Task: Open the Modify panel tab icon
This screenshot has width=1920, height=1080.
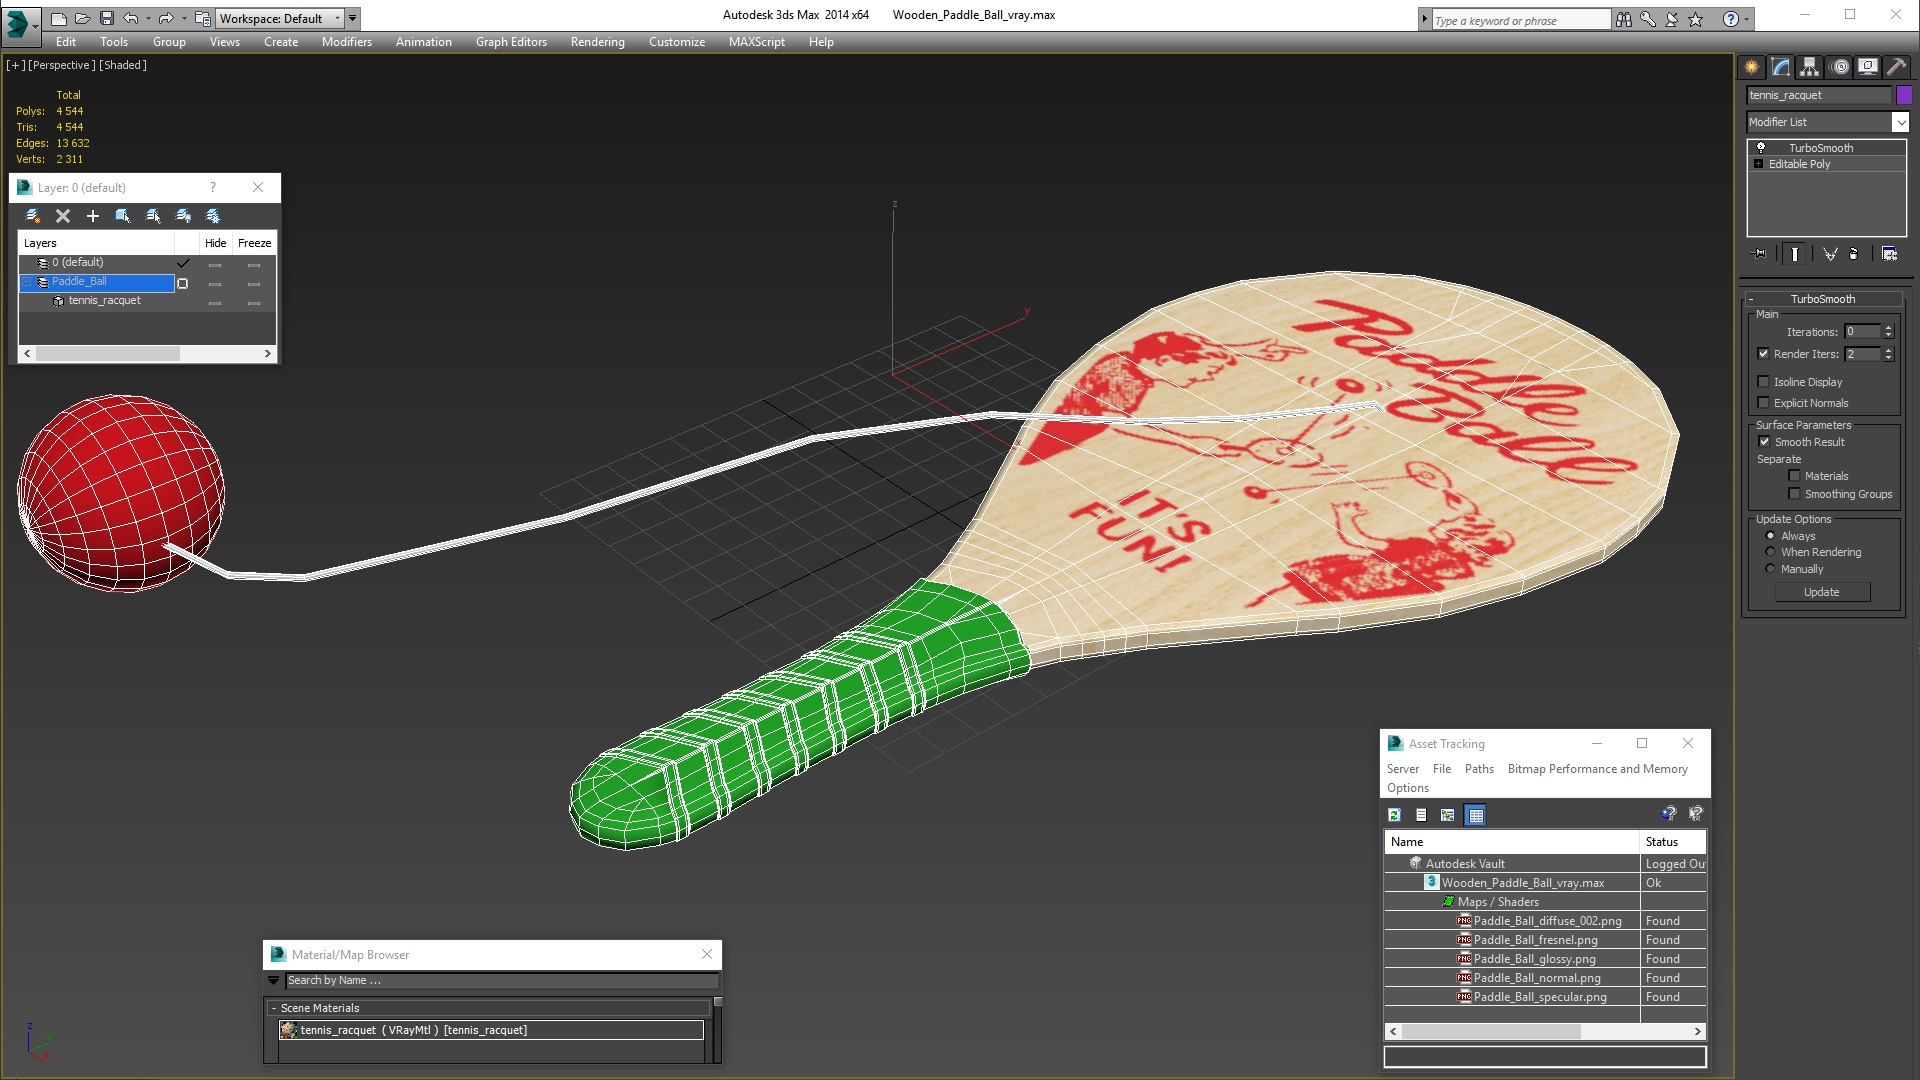Action: (x=1781, y=67)
